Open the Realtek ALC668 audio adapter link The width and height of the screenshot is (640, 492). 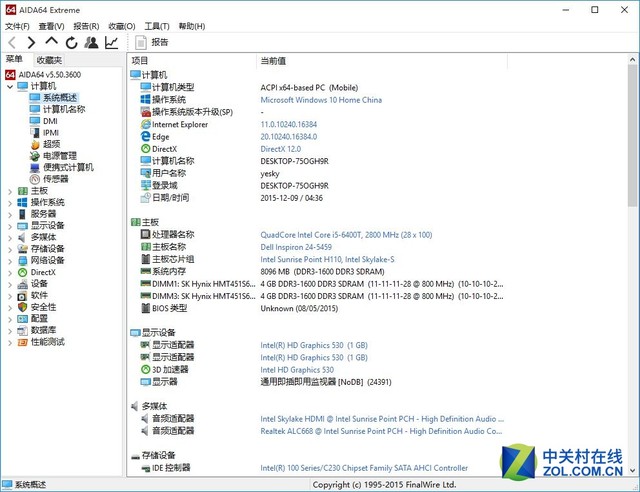[381, 431]
